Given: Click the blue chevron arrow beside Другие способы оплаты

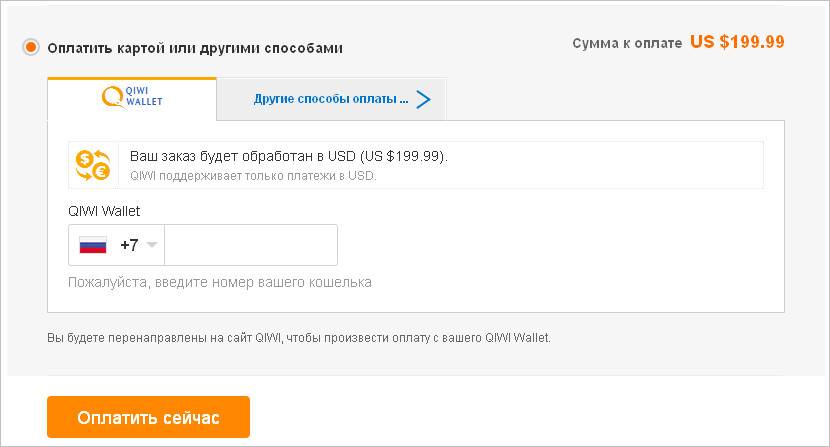Looking at the screenshot, I should point(423,99).
